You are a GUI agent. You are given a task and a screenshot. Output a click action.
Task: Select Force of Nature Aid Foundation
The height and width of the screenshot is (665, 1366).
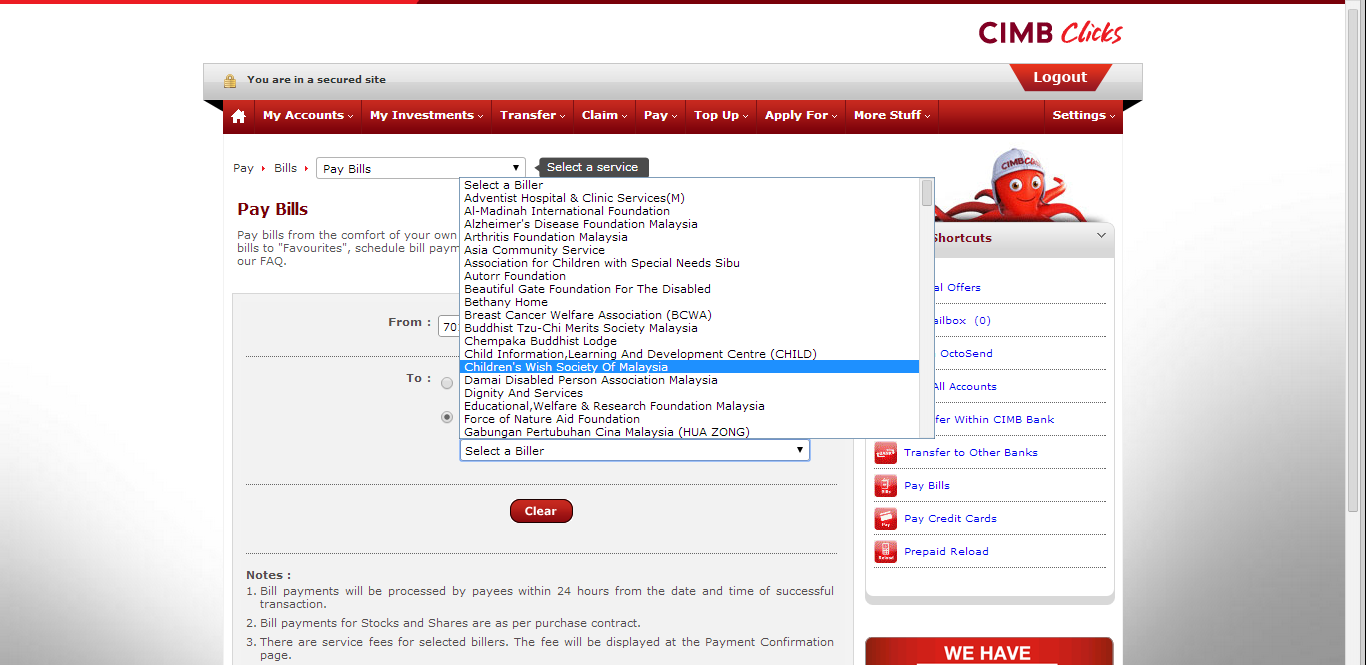pos(689,419)
